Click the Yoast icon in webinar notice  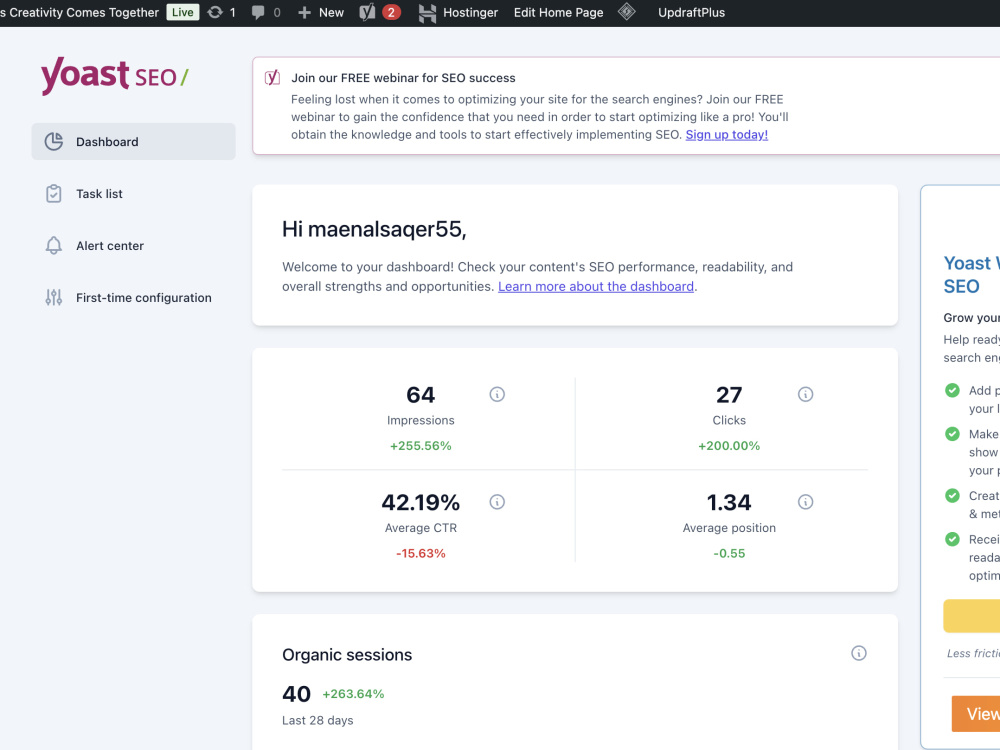(272, 78)
